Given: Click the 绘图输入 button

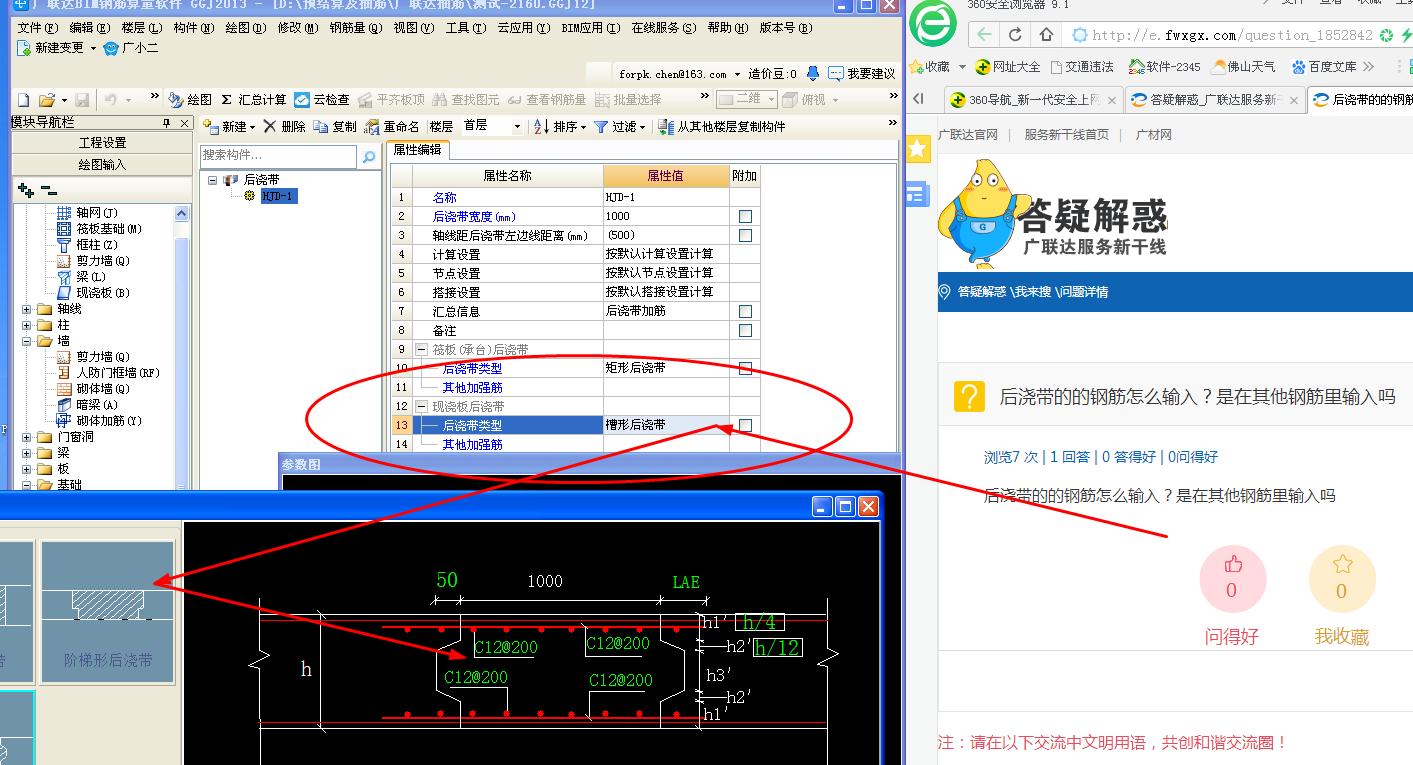Looking at the screenshot, I should [x=102, y=164].
